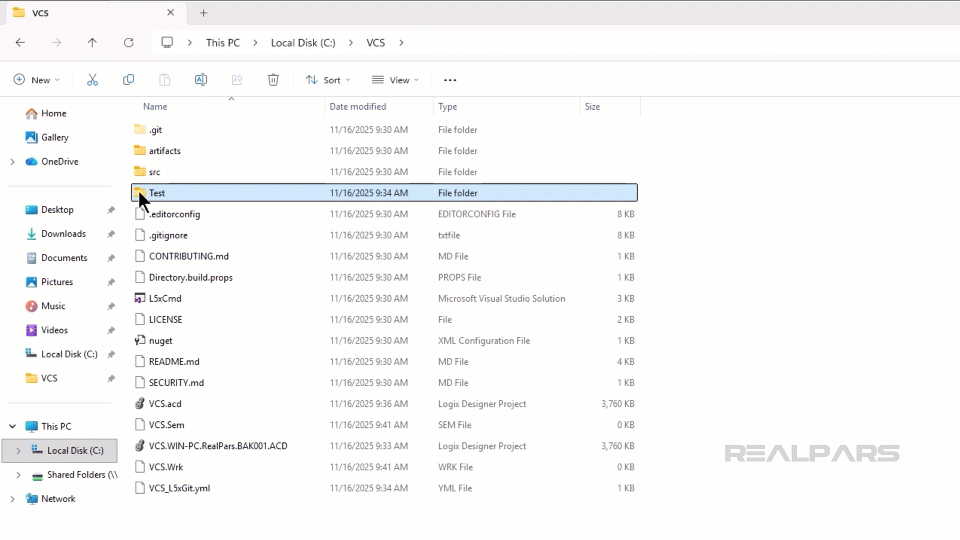This screenshot has height=540, width=960.
Task: Close the VCS tab
Action: pos(170,12)
